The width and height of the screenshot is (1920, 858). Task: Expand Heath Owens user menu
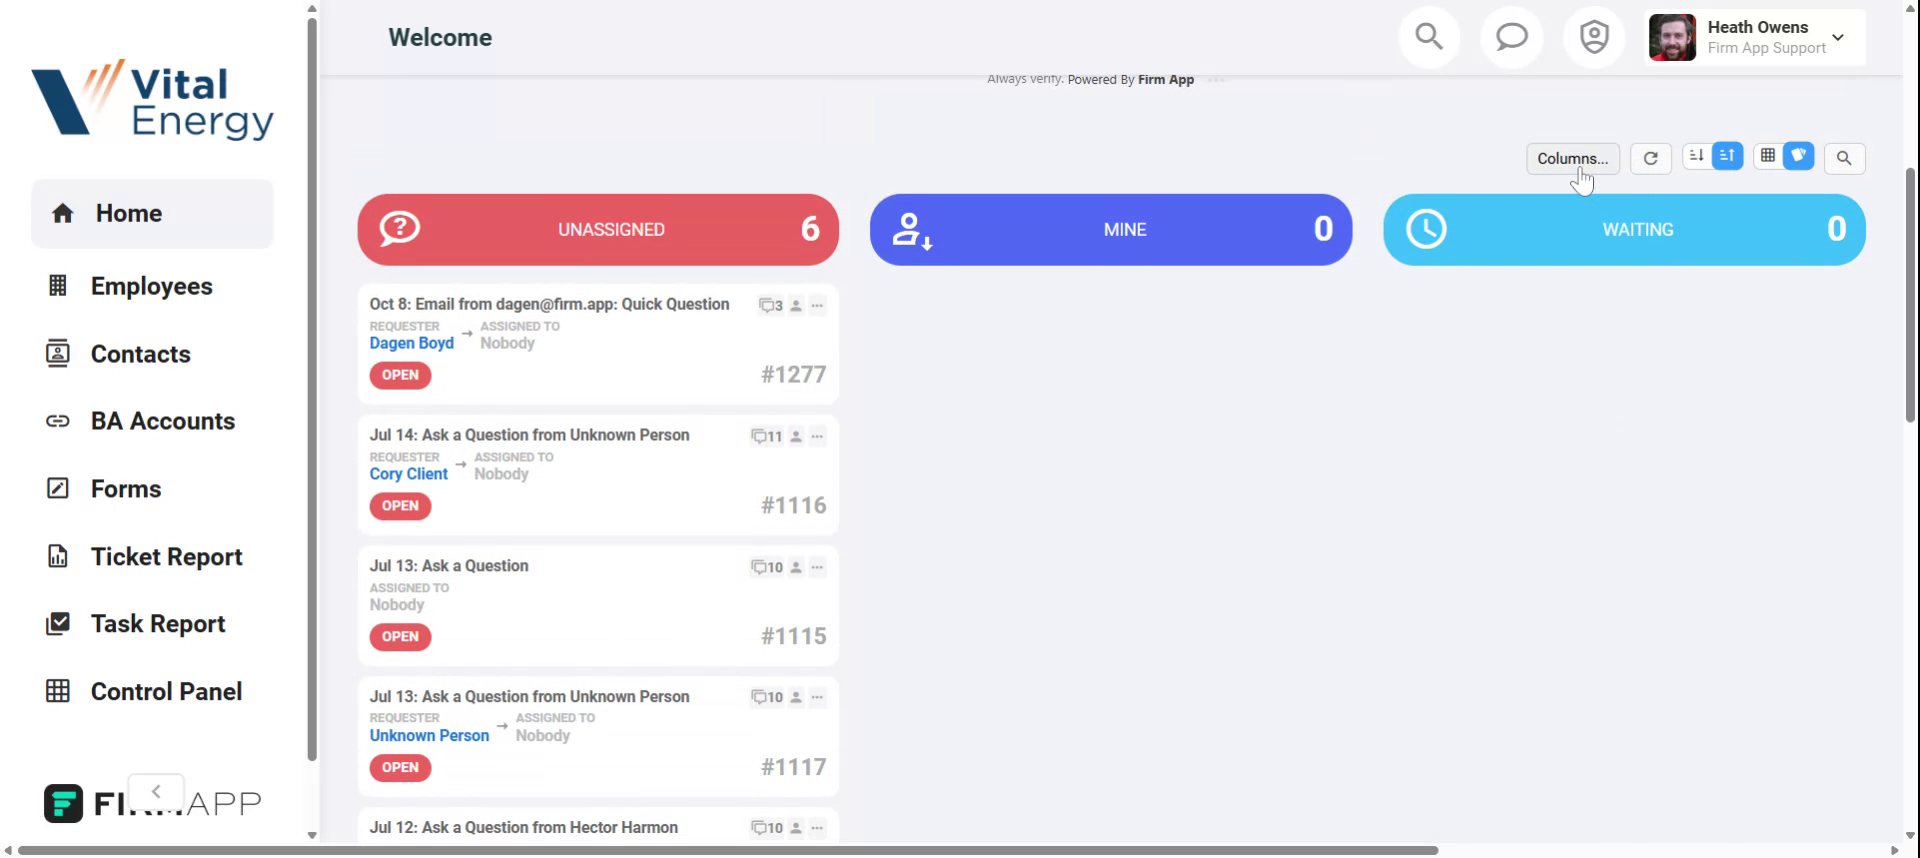tap(1838, 38)
